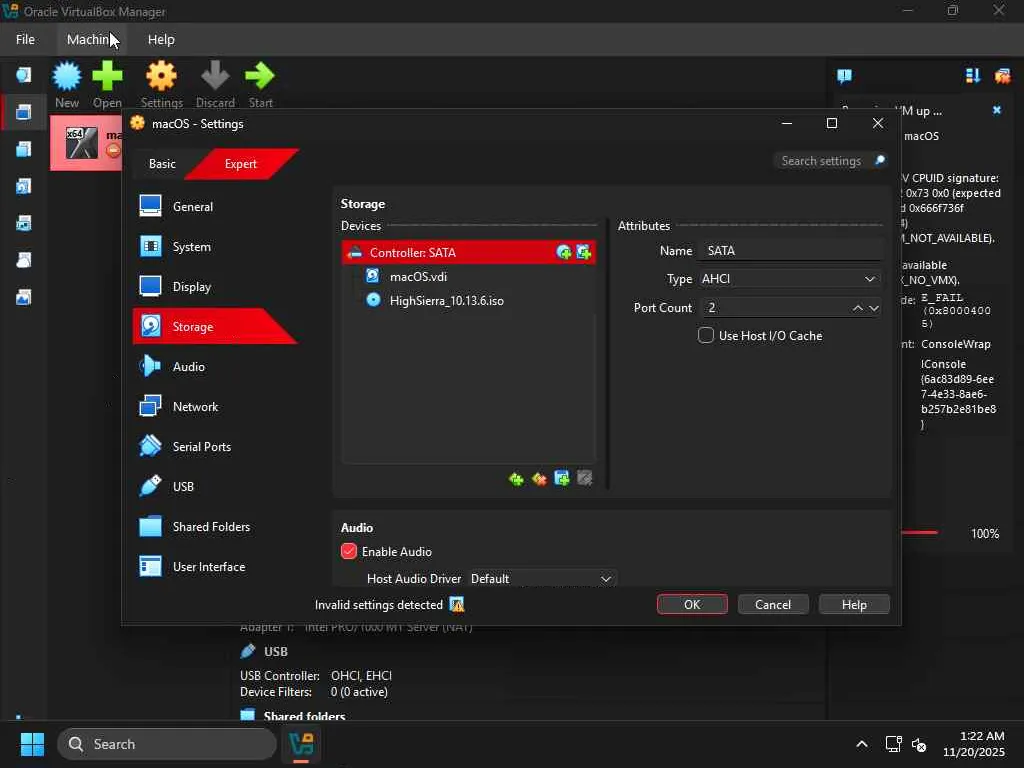Open Media tool in Manager left sidebar
Viewport: 1024px width, 768px height.
(24, 187)
